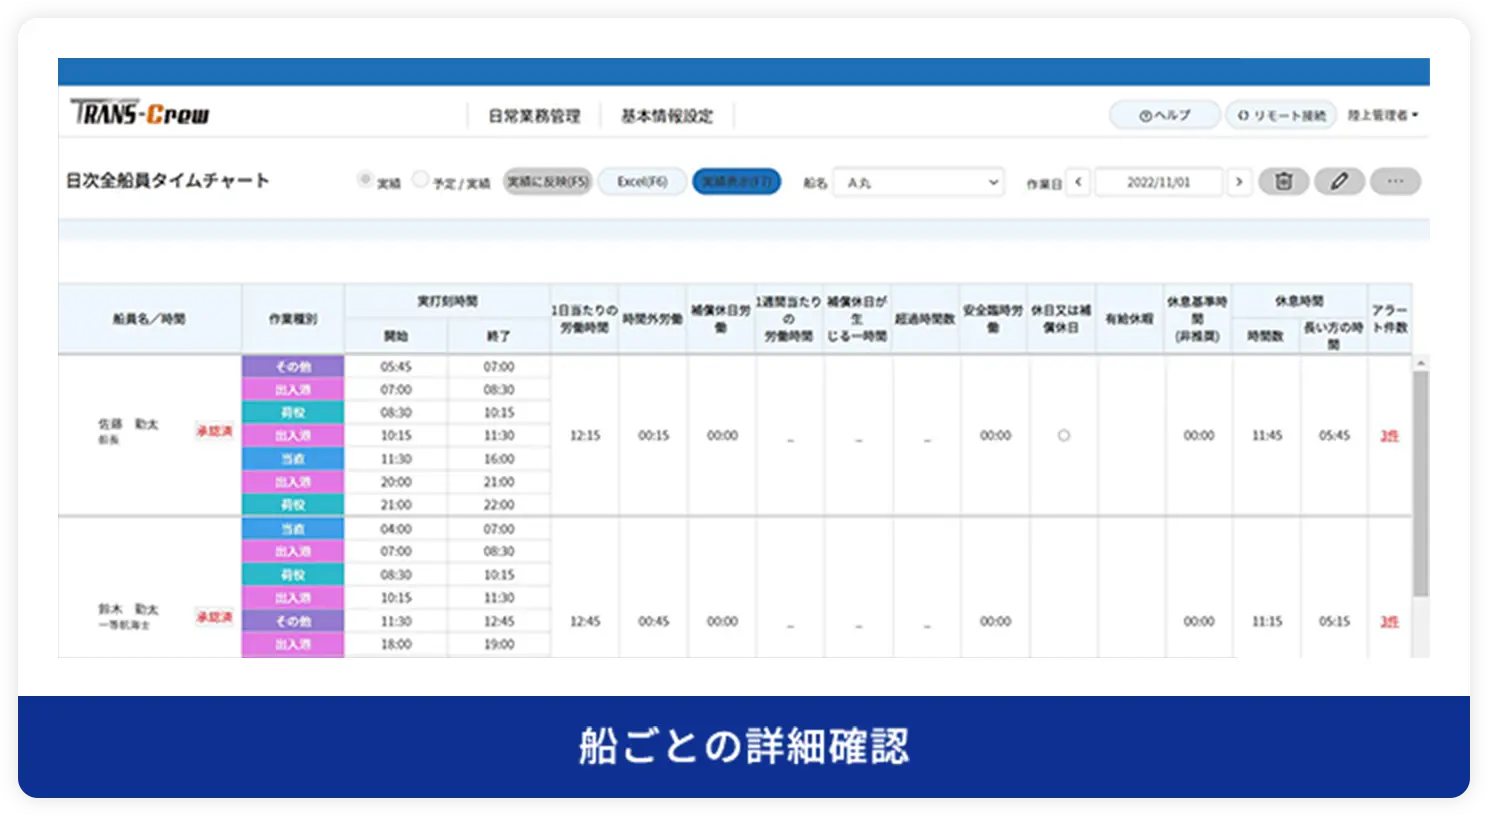Click the 3件 alert link for 佐藤
The width and height of the screenshot is (1488, 816).
pos(1389,436)
